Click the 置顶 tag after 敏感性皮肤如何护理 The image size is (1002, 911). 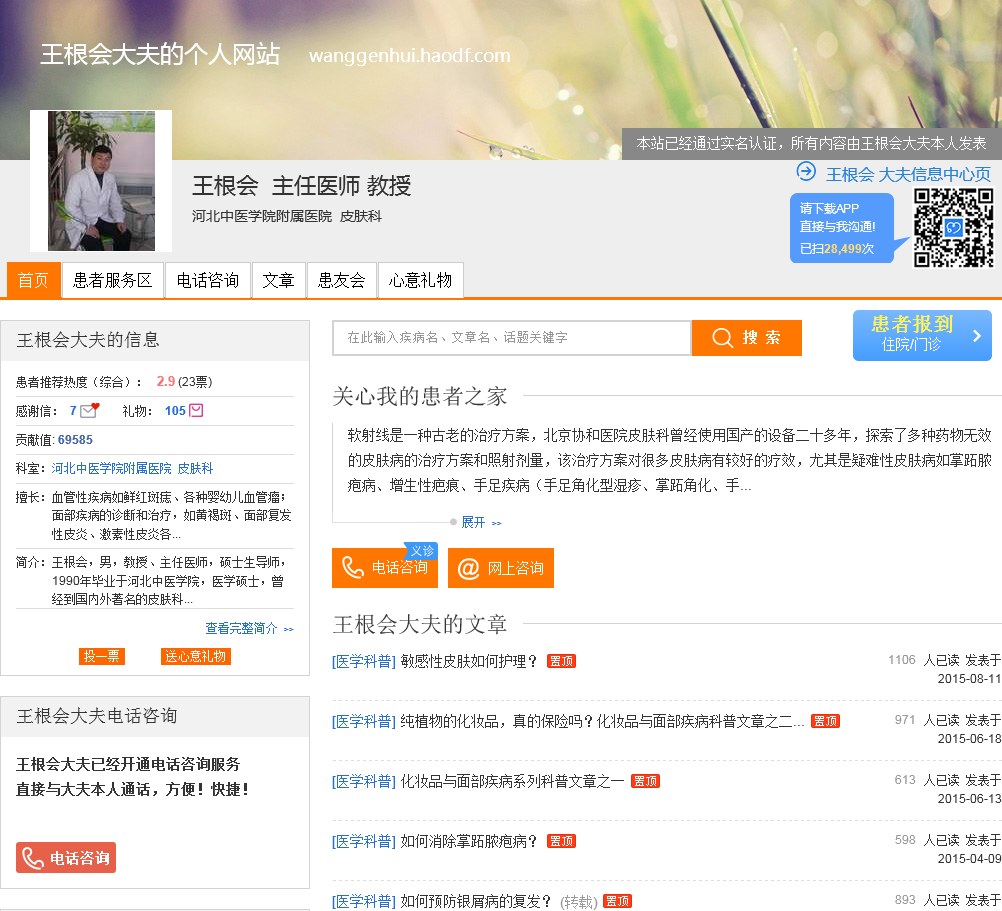(x=561, y=661)
